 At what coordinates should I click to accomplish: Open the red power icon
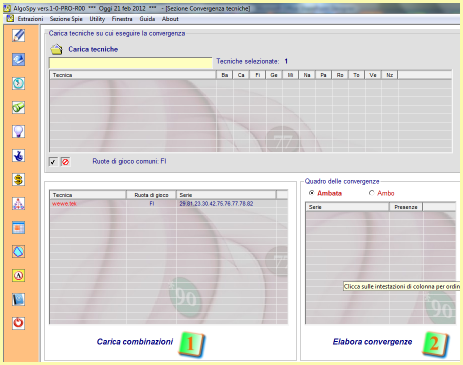coord(19,323)
